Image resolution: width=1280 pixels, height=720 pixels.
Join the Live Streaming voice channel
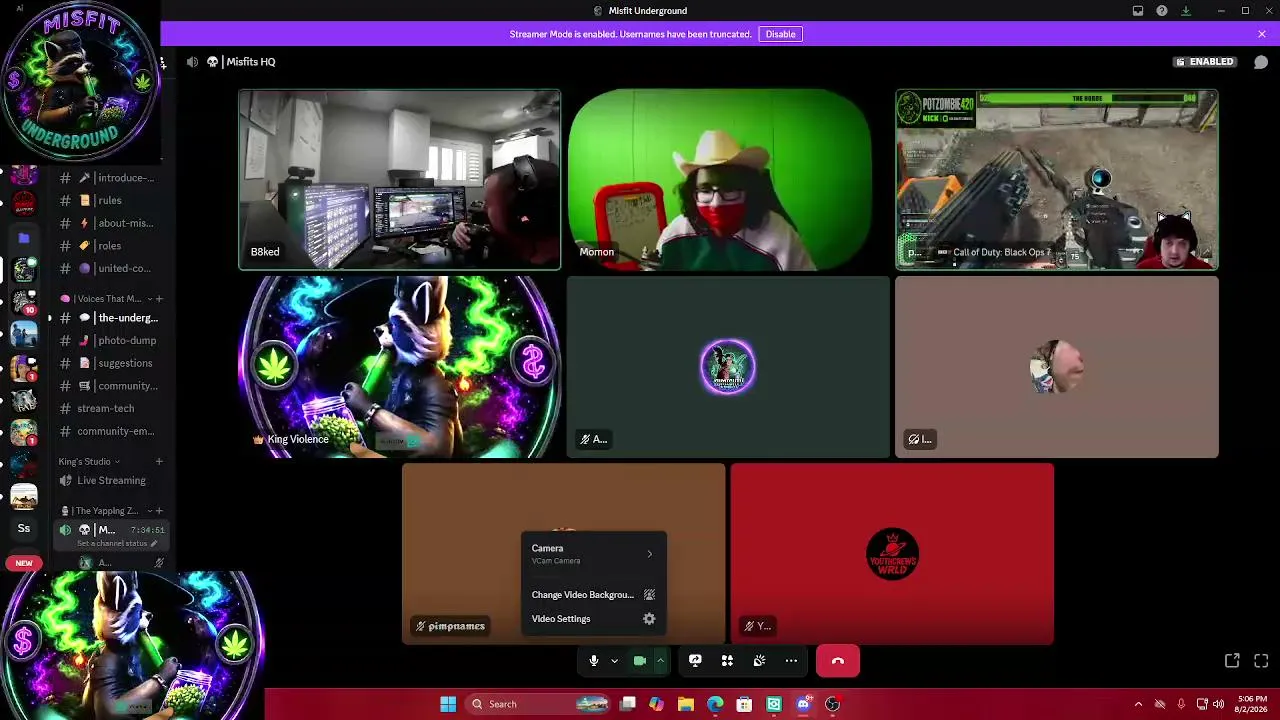pyautogui.click(x=110, y=480)
